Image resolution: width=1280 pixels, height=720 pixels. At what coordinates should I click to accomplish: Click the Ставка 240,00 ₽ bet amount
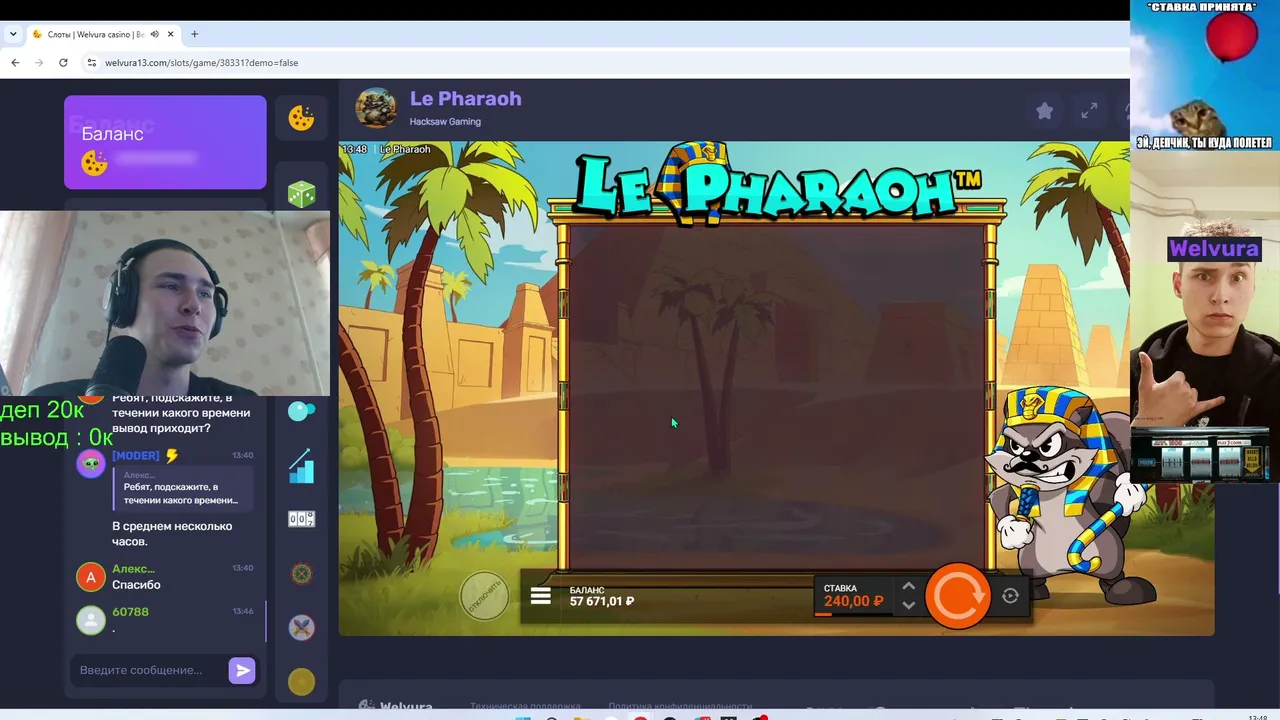pos(853,601)
